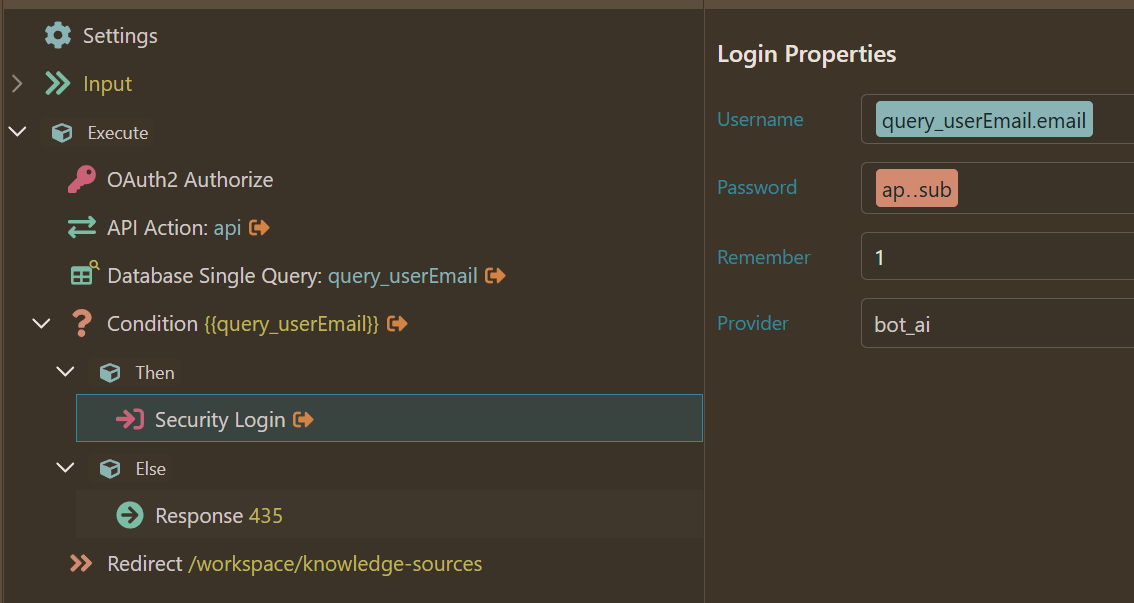Click the OAuth2 Authorize key icon
The height and width of the screenshot is (603, 1134).
[x=82, y=180]
